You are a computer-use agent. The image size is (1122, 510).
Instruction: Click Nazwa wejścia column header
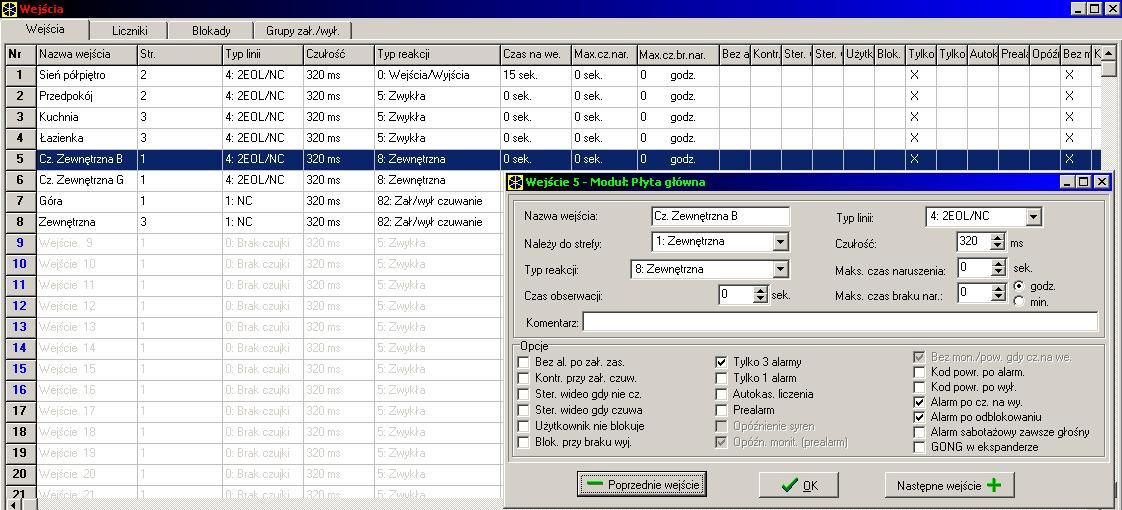click(87, 54)
